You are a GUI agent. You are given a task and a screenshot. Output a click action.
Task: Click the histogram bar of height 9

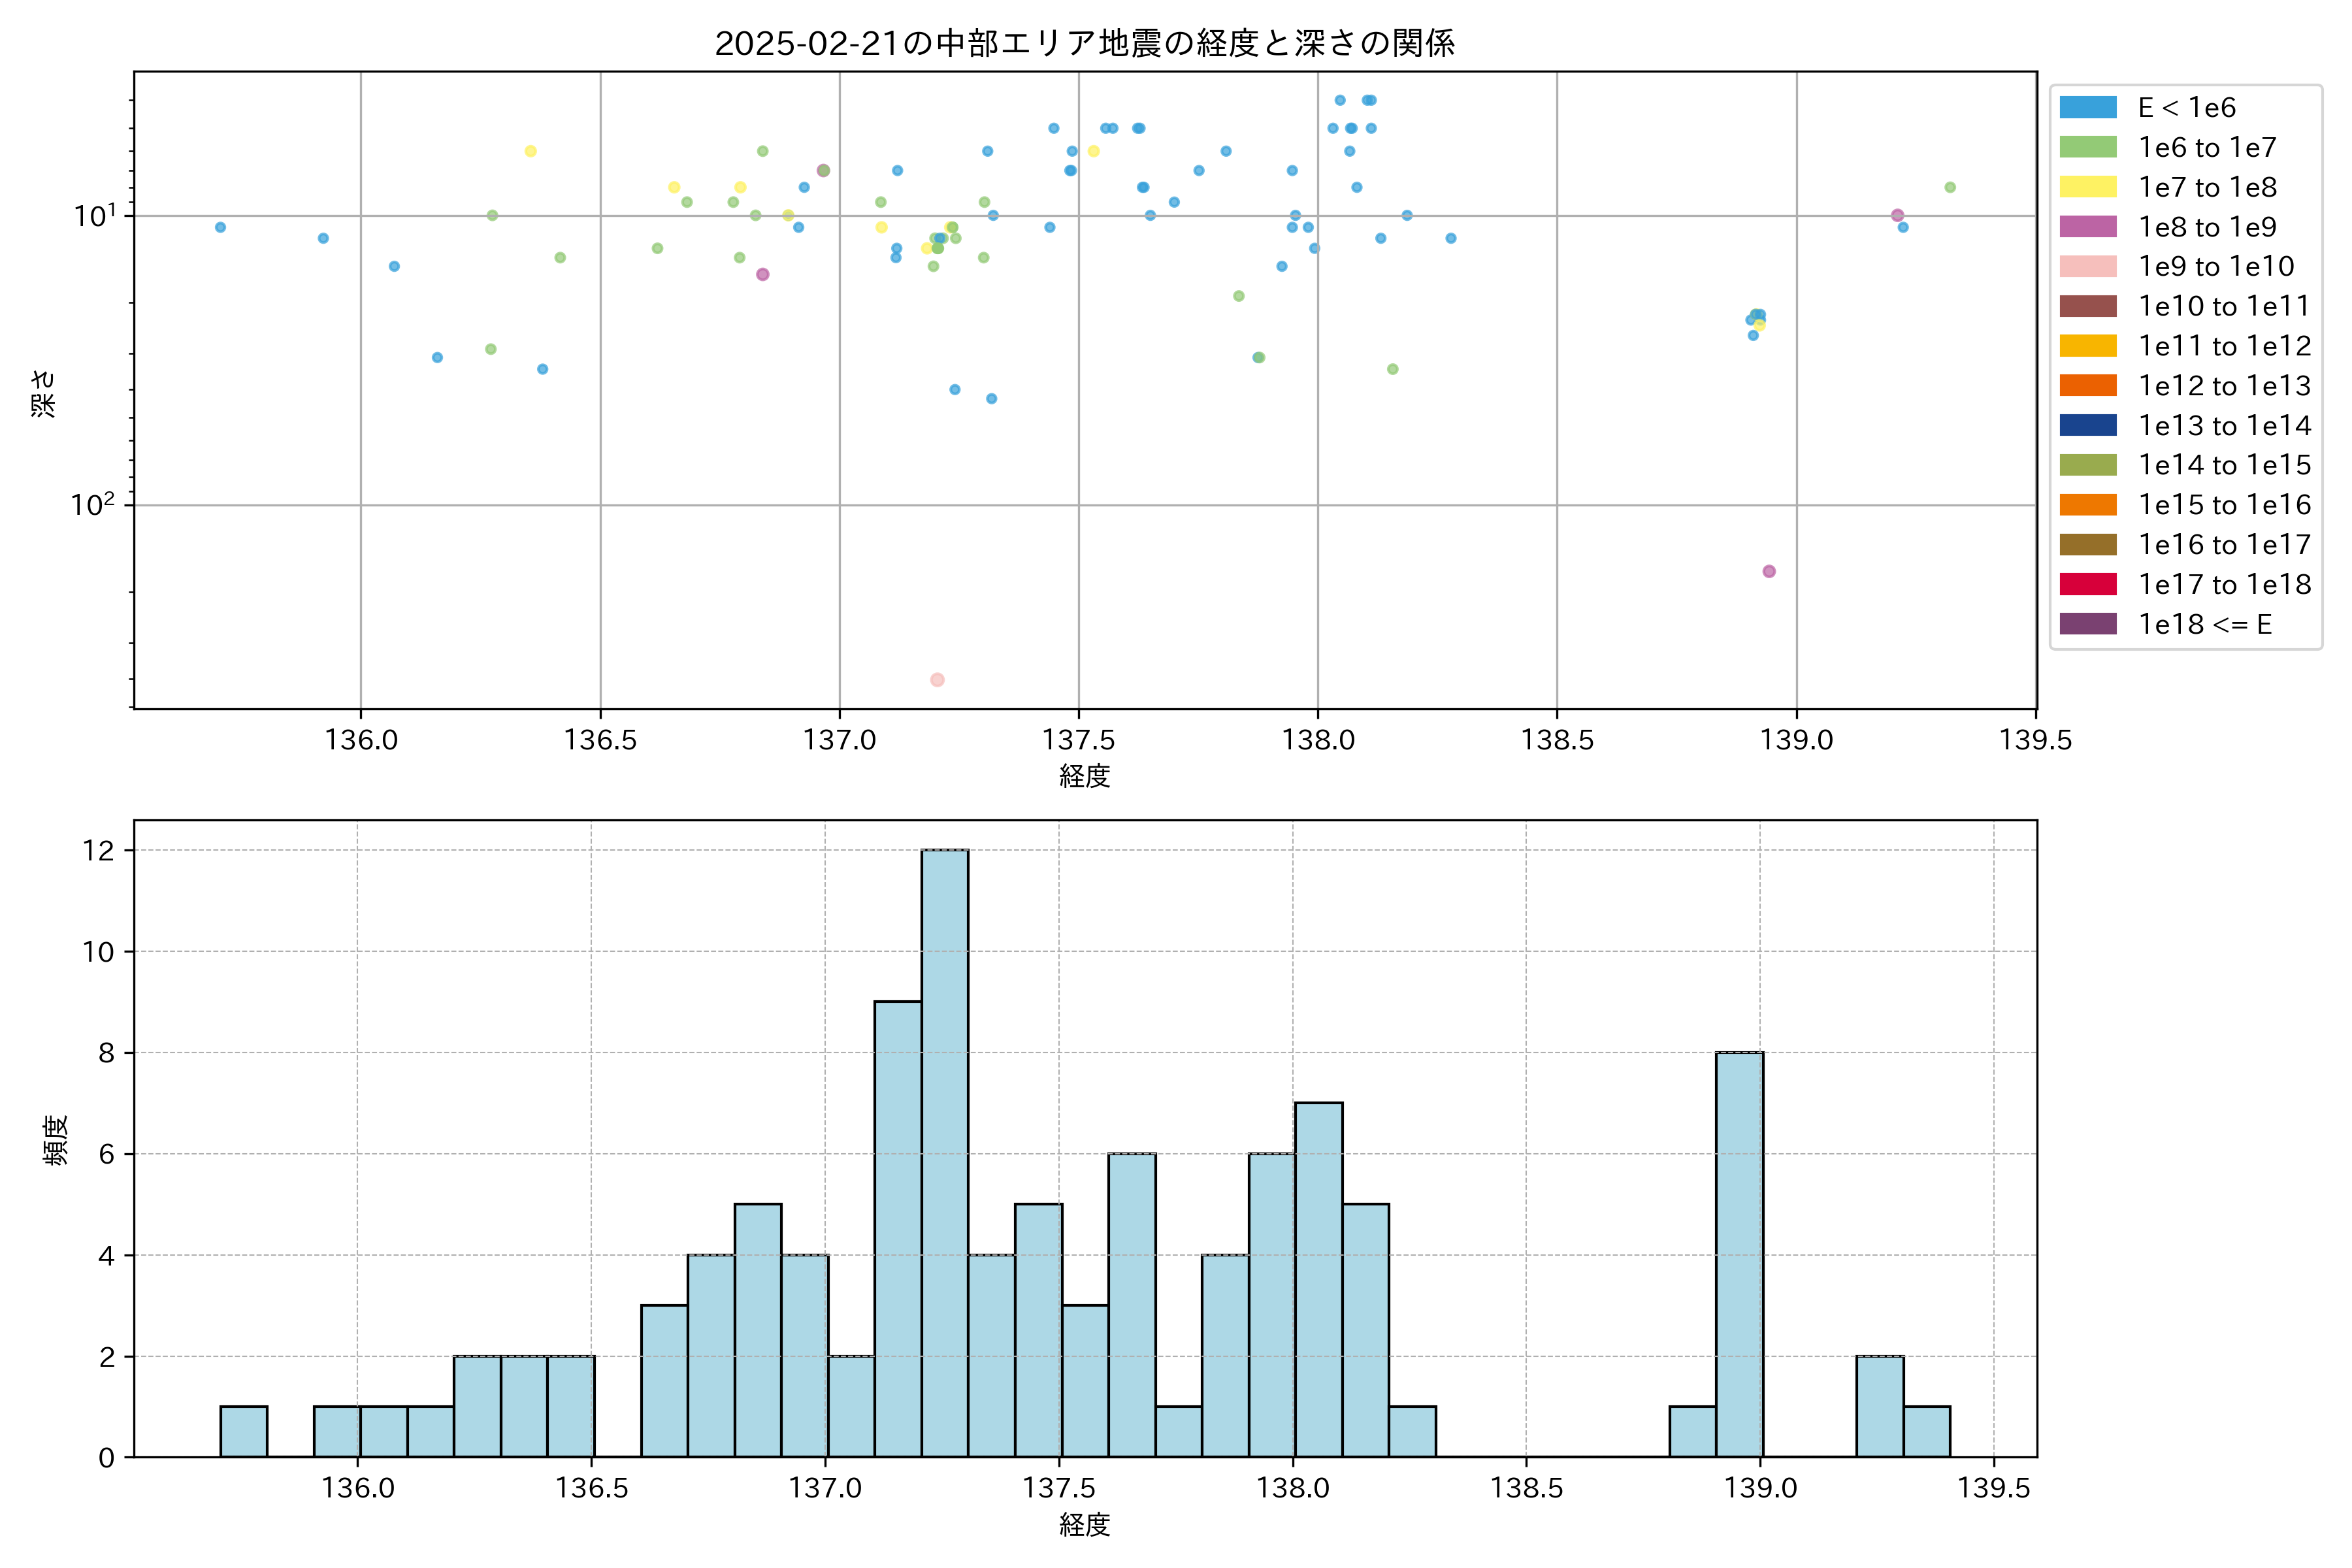point(897,1229)
